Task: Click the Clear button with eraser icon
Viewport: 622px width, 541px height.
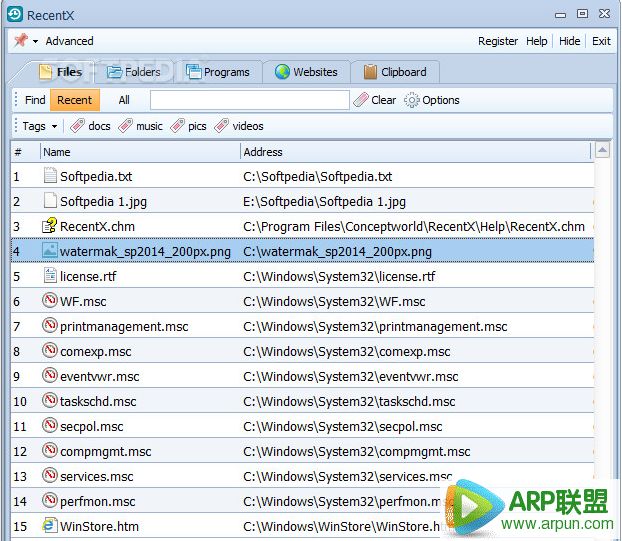Action: click(x=374, y=100)
